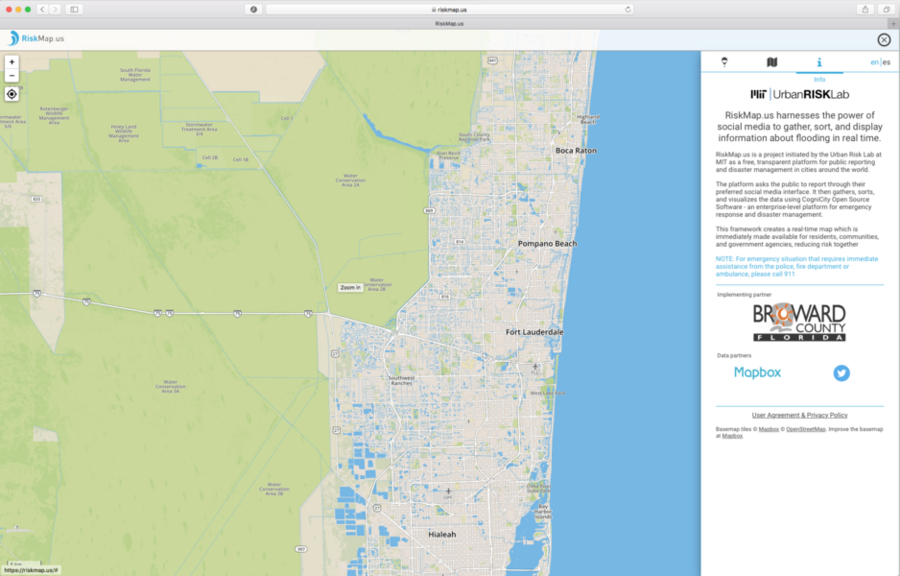Image resolution: width=900 pixels, height=576 pixels.
Task: Open the map layers tab in side panel
Action: click(x=772, y=62)
